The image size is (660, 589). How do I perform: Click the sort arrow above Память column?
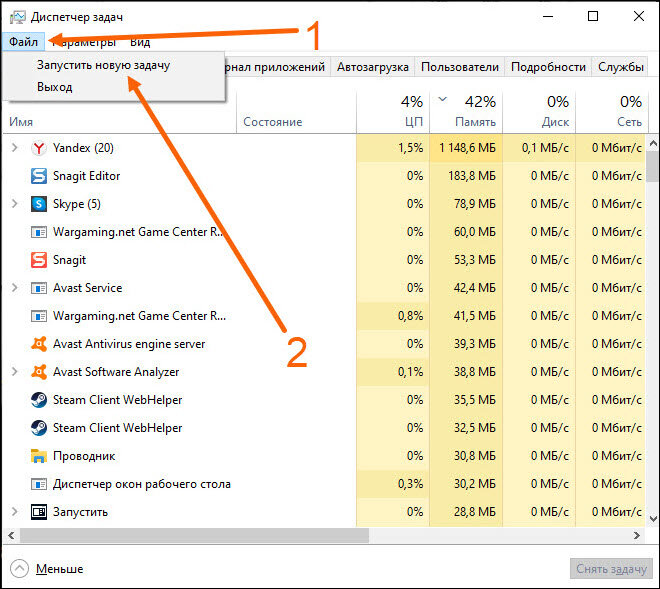[x=442, y=100]
